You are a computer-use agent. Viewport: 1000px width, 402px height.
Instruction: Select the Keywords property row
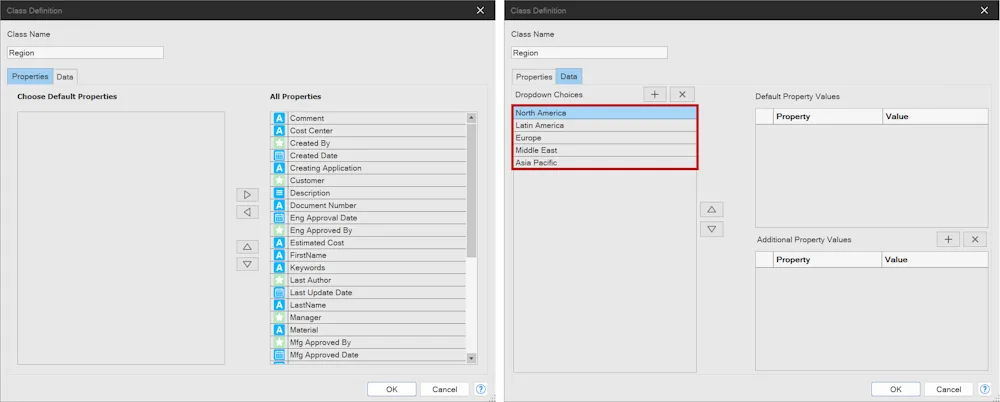pos(370,267)
